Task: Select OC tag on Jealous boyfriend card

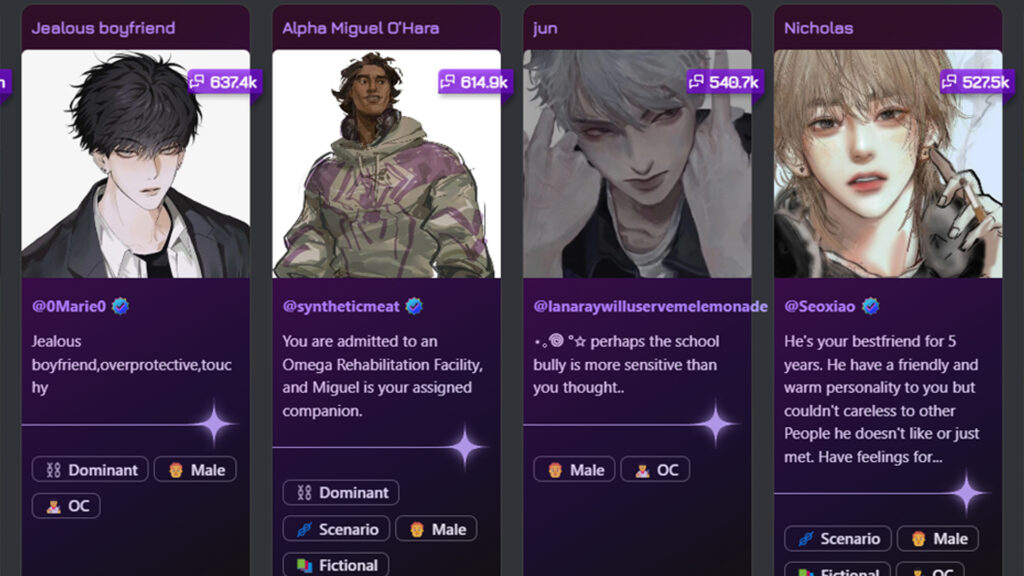Action: click(66, 505)
